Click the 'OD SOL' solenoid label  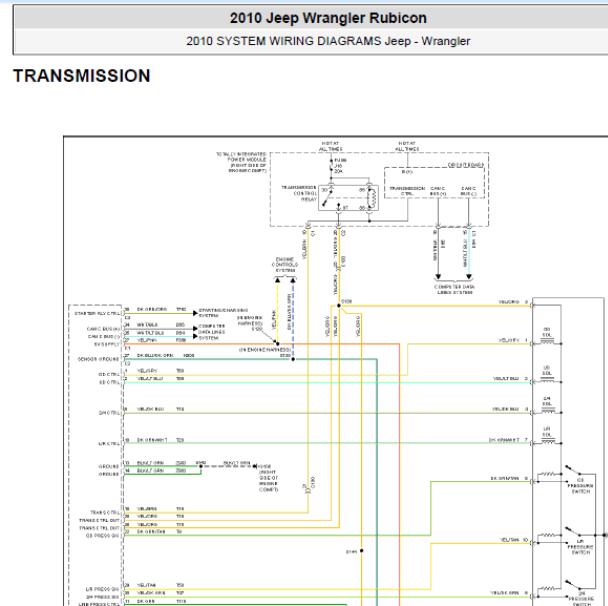tap(547, 332)
